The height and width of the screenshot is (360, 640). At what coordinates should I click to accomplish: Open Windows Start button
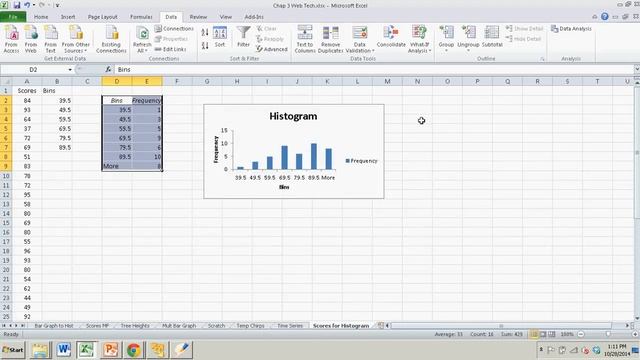point(13,350)
